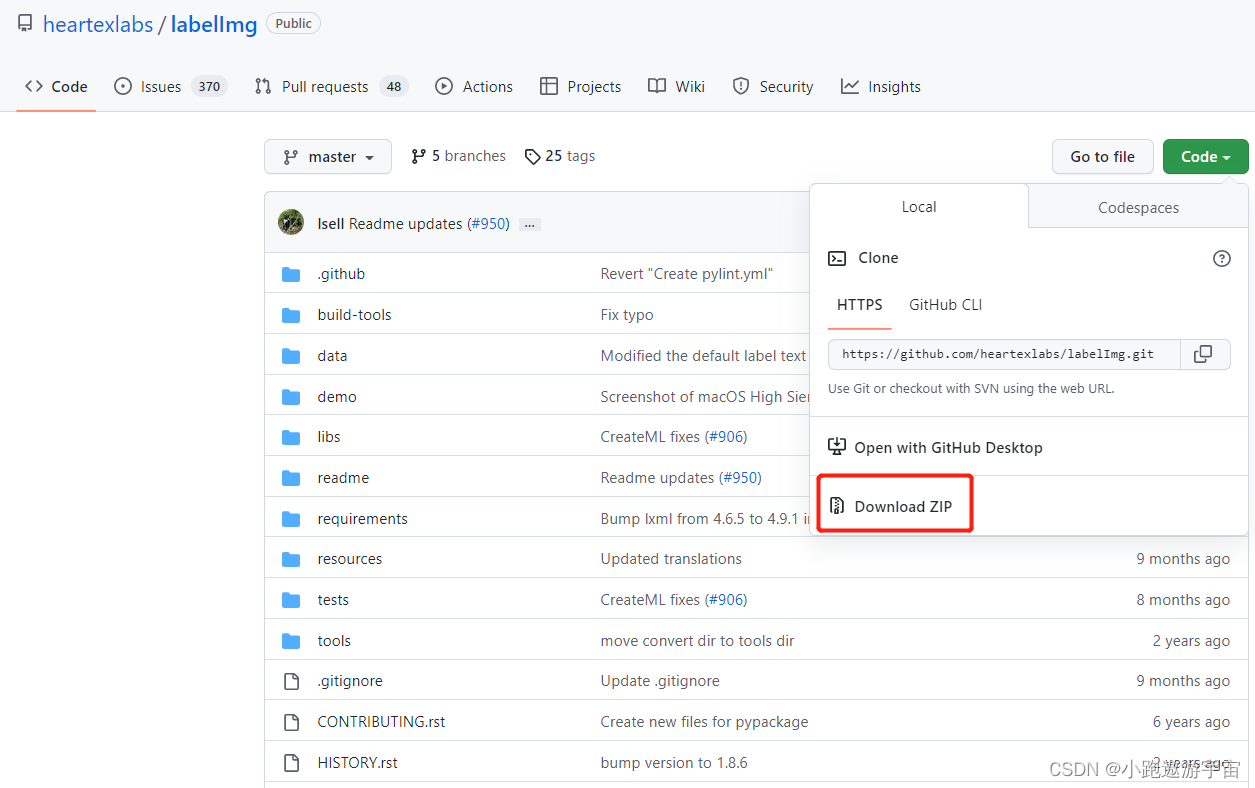
Task: Click the repository book icon beside heartexlabs
Action: [x=25, y=23]
